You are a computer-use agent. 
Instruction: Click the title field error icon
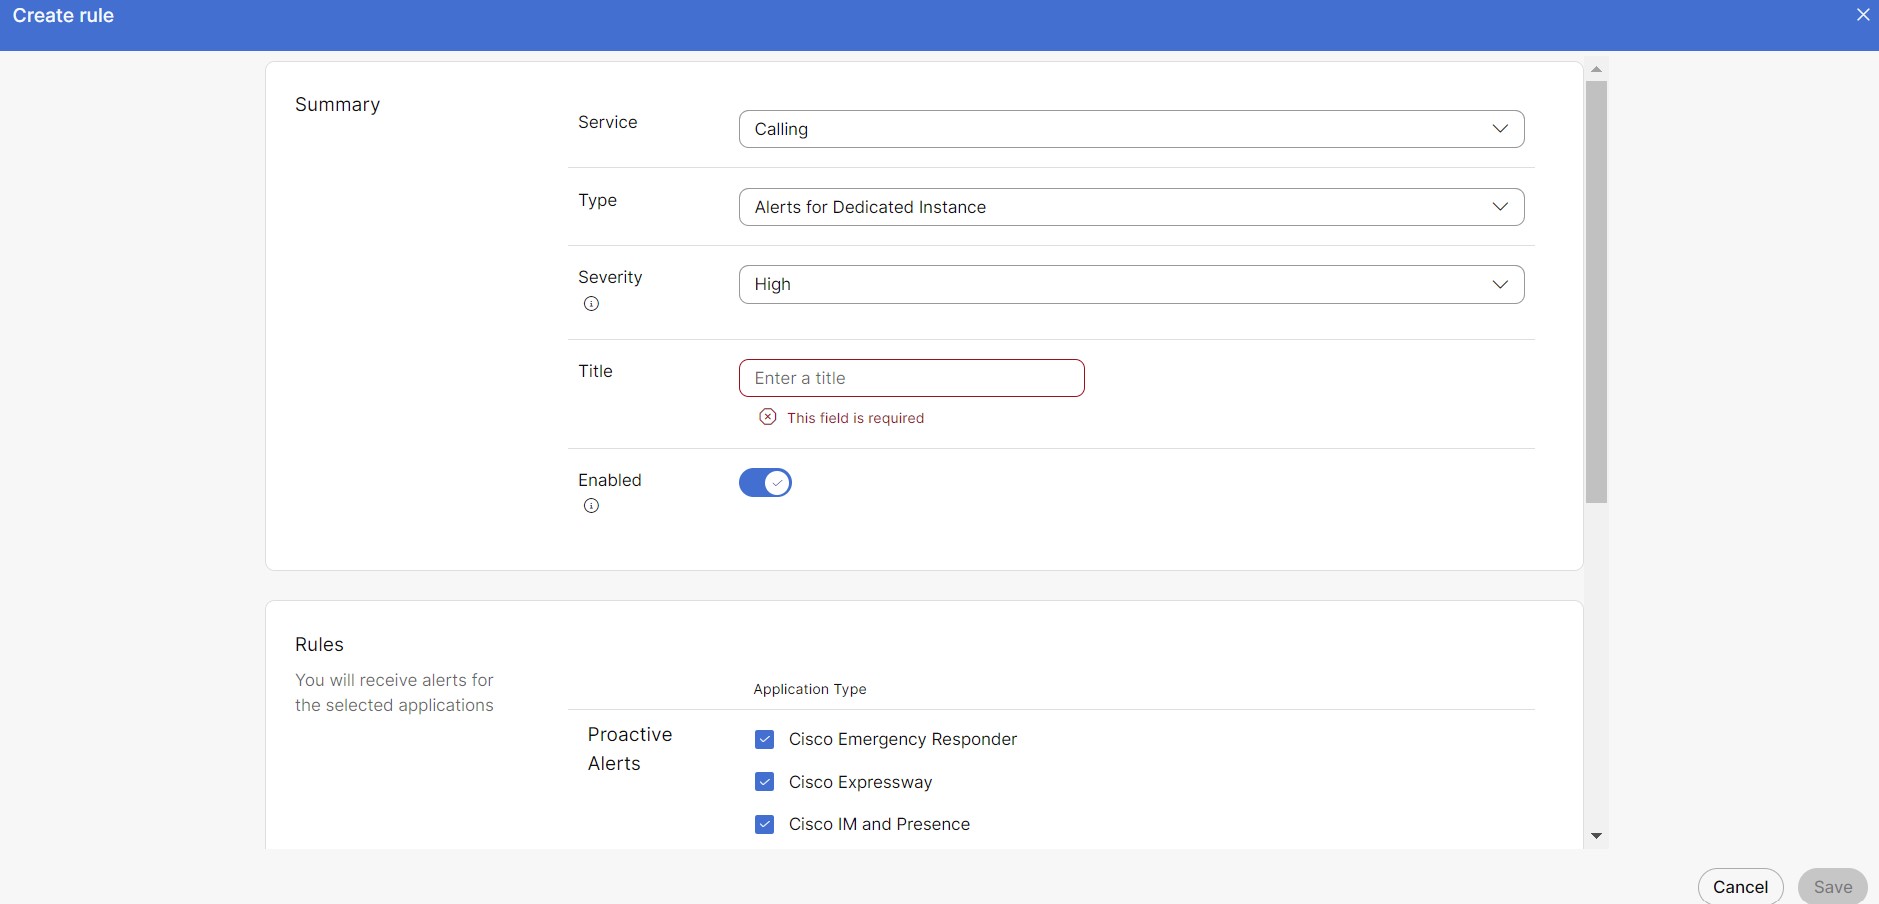[x=767, y=417]
